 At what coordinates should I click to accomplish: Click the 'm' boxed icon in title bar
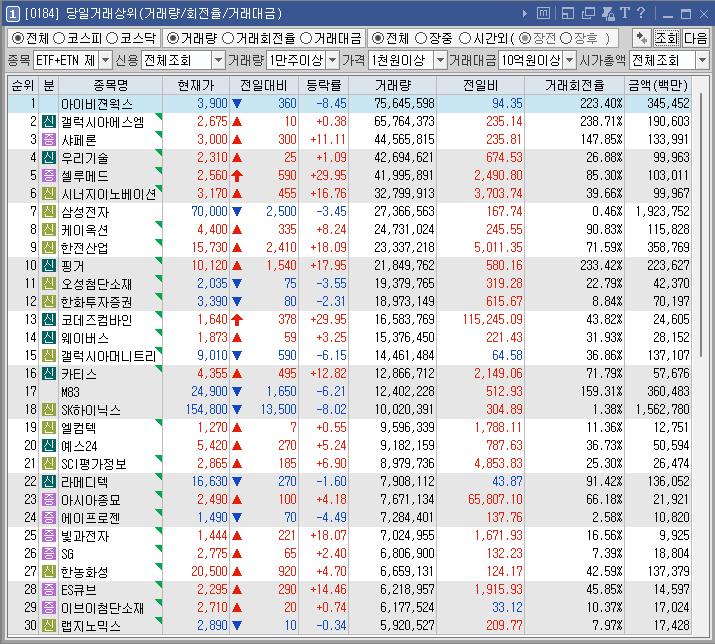point(543,13)
